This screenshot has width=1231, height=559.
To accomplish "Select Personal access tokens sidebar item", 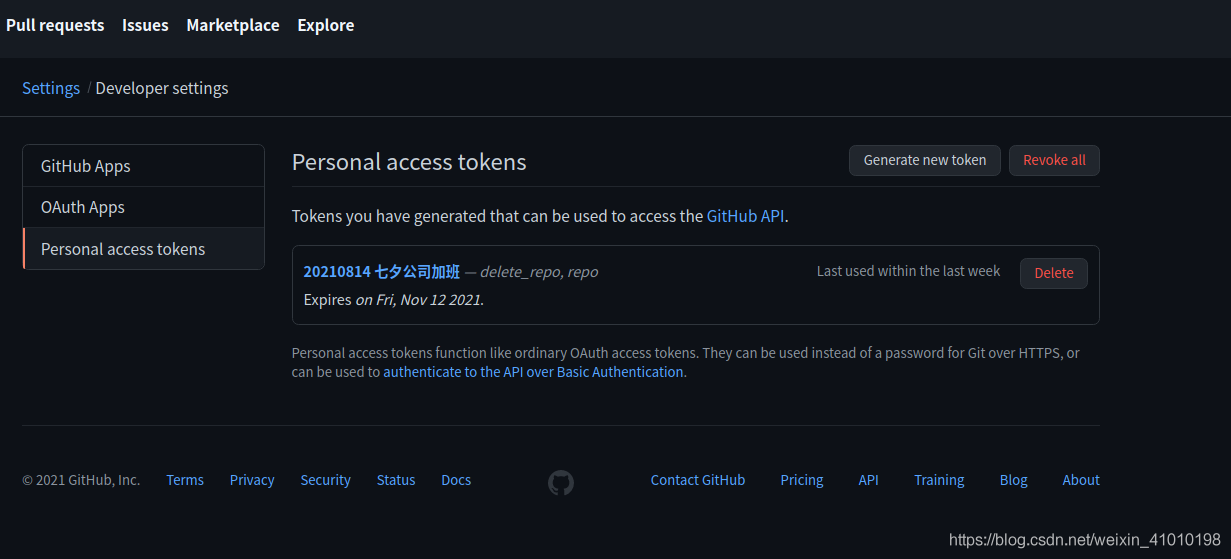I will pyautogui.click(x=144, y=249).
